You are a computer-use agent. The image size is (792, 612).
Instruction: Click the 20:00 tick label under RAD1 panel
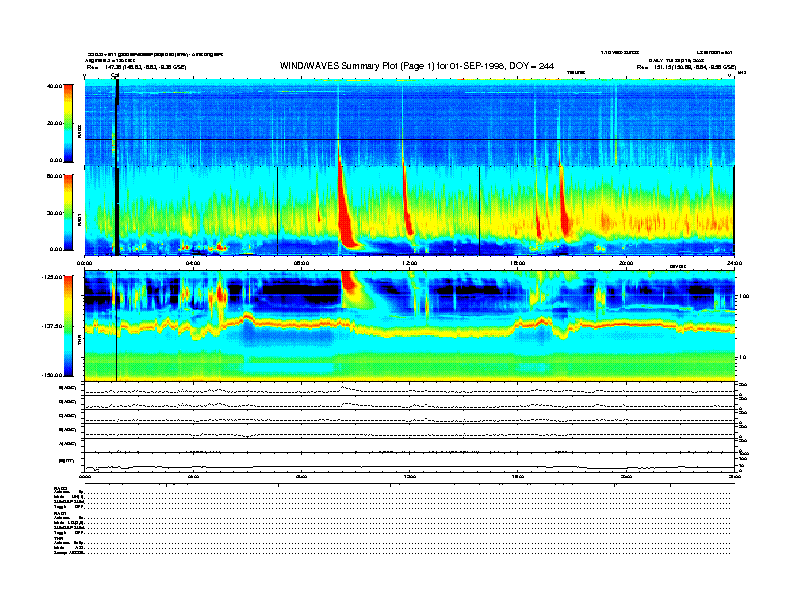pyautogui.click(x=626, y=263)
